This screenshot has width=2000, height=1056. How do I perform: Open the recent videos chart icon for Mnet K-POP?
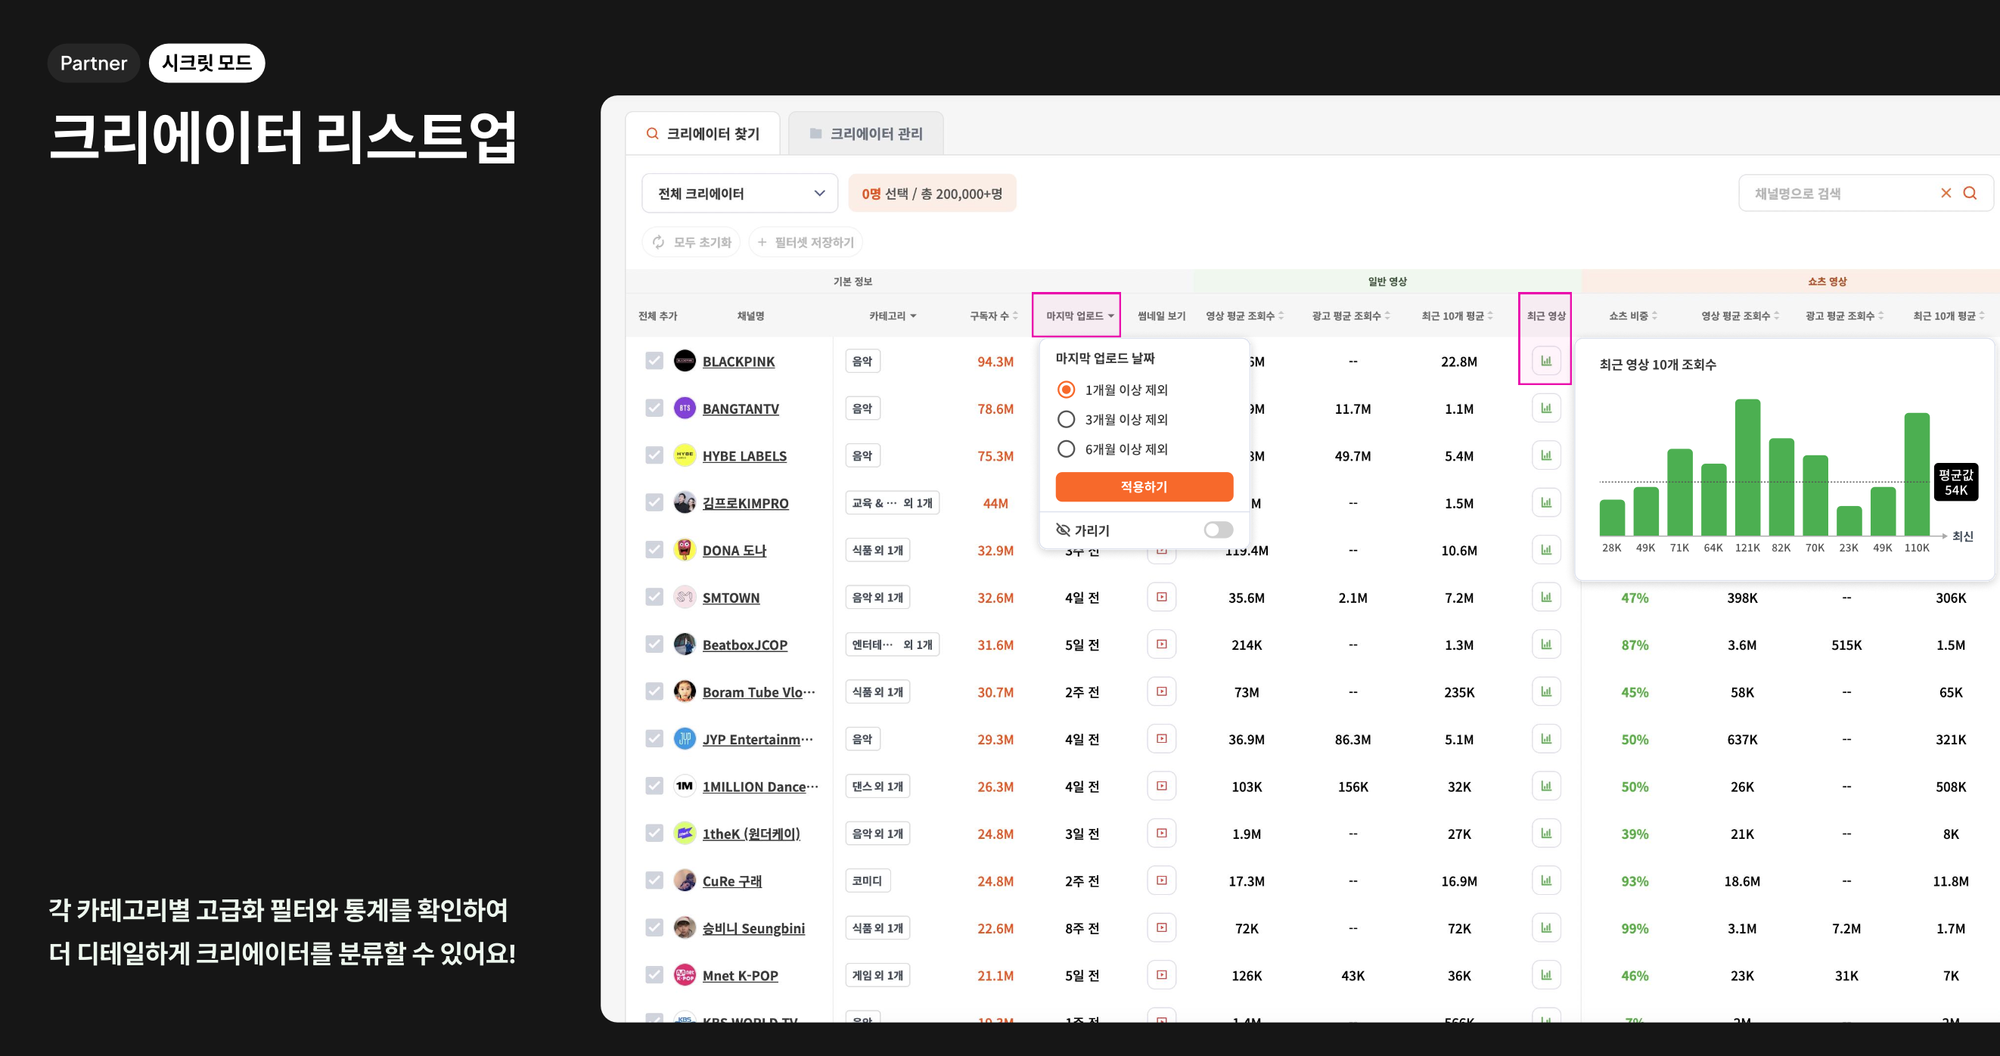click(x=1546, y=975)
